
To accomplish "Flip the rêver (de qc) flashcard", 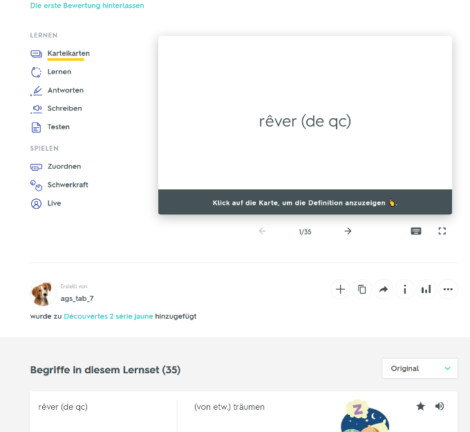I will coord(305,113).
